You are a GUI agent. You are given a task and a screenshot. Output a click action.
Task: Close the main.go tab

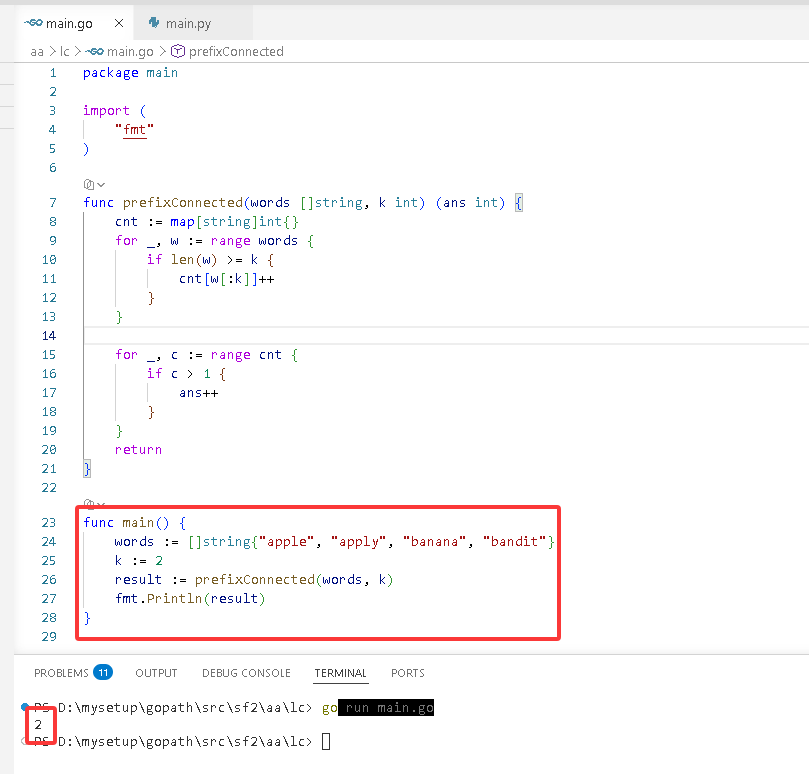[x=119, y=23]
